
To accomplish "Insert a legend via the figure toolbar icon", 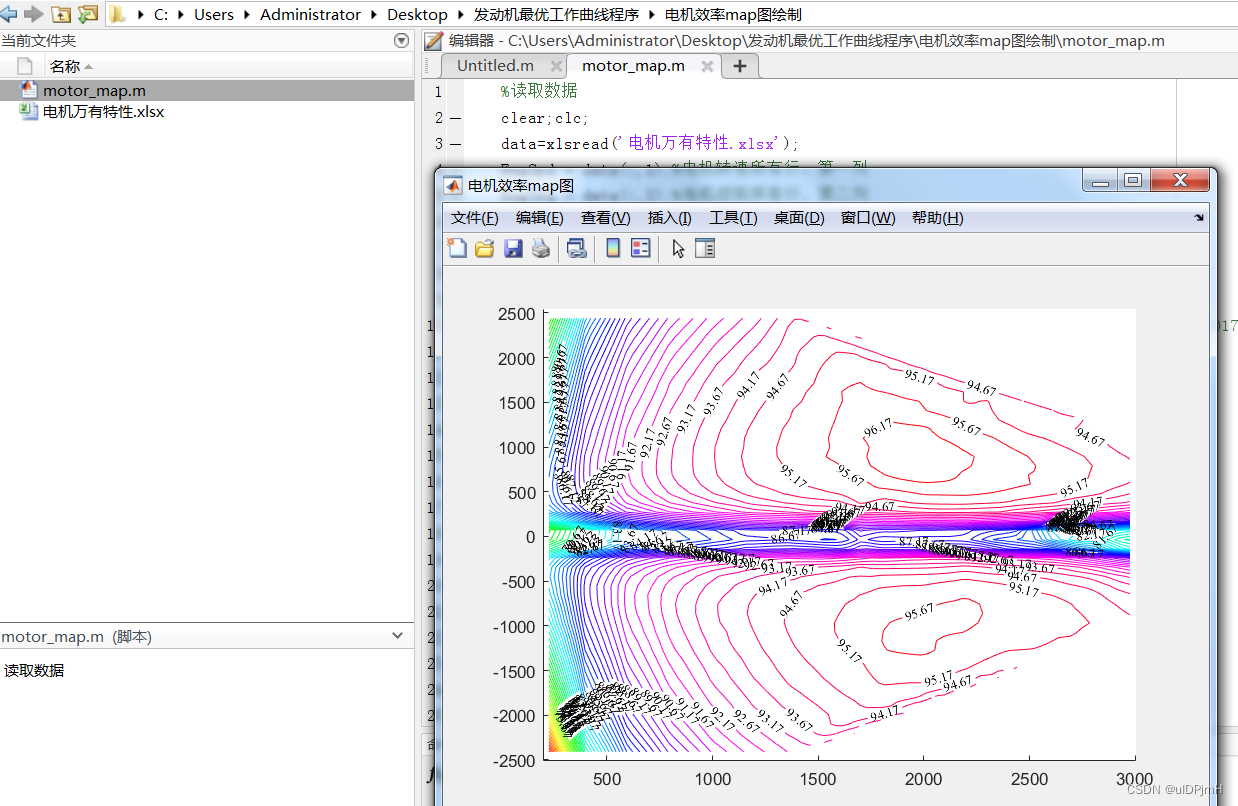I will (641, 248).
